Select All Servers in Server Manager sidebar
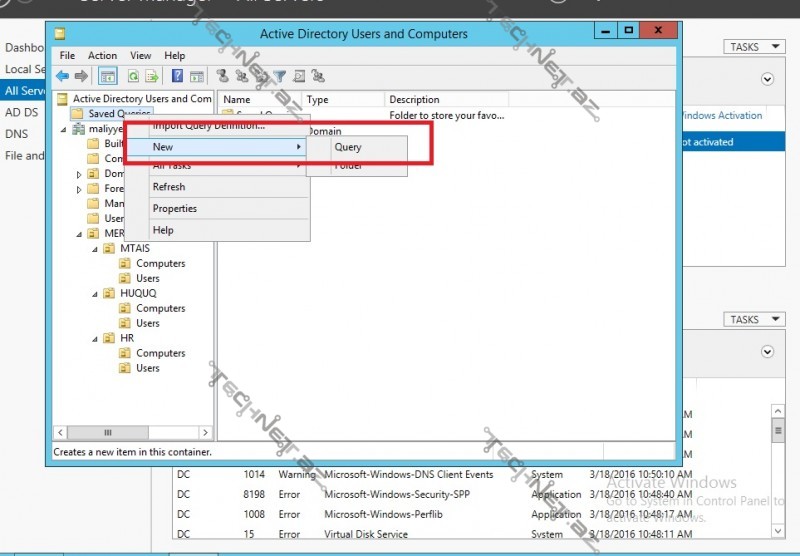The image size is (800, 556). click(22, 91)
